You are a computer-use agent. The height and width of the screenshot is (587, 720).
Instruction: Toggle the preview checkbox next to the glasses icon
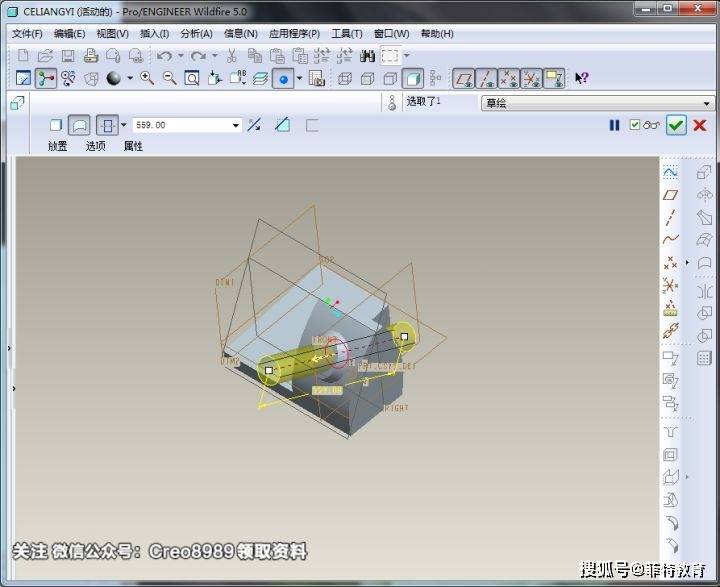pos(635,124)
